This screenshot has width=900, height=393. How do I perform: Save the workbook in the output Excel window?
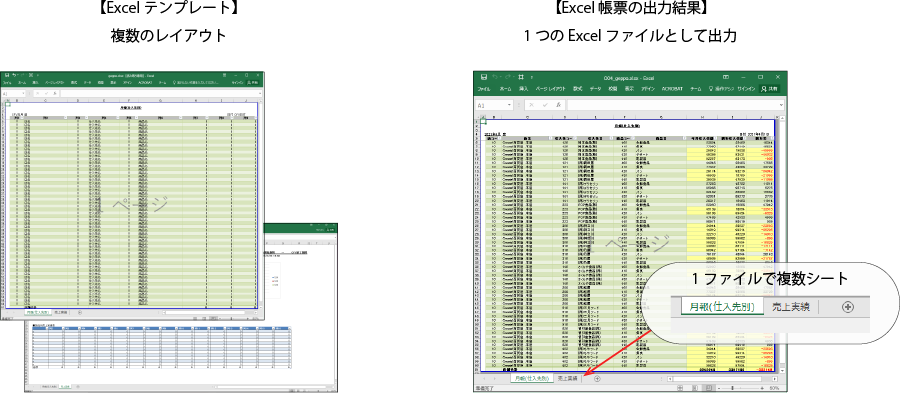[x=484, y=77]
